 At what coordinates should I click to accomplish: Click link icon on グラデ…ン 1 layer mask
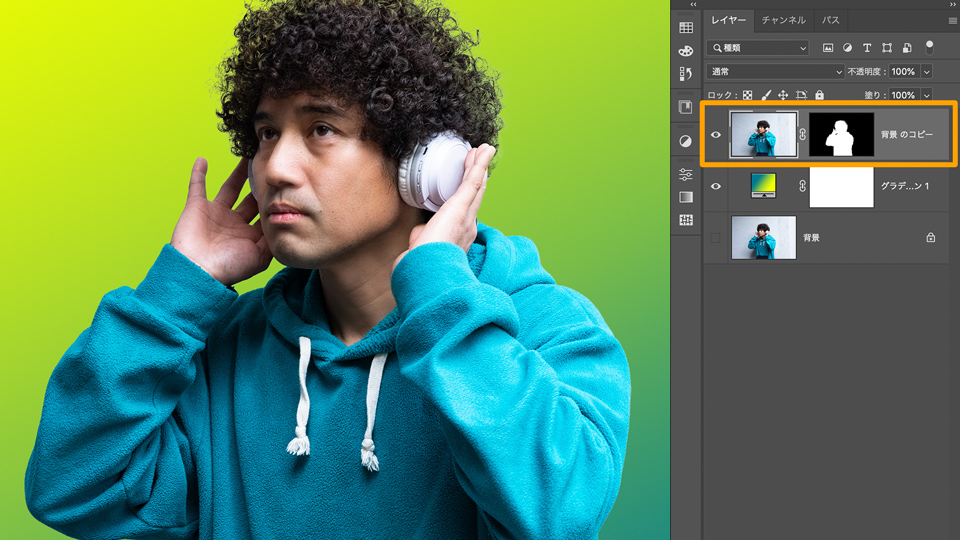tap(803, 186)
